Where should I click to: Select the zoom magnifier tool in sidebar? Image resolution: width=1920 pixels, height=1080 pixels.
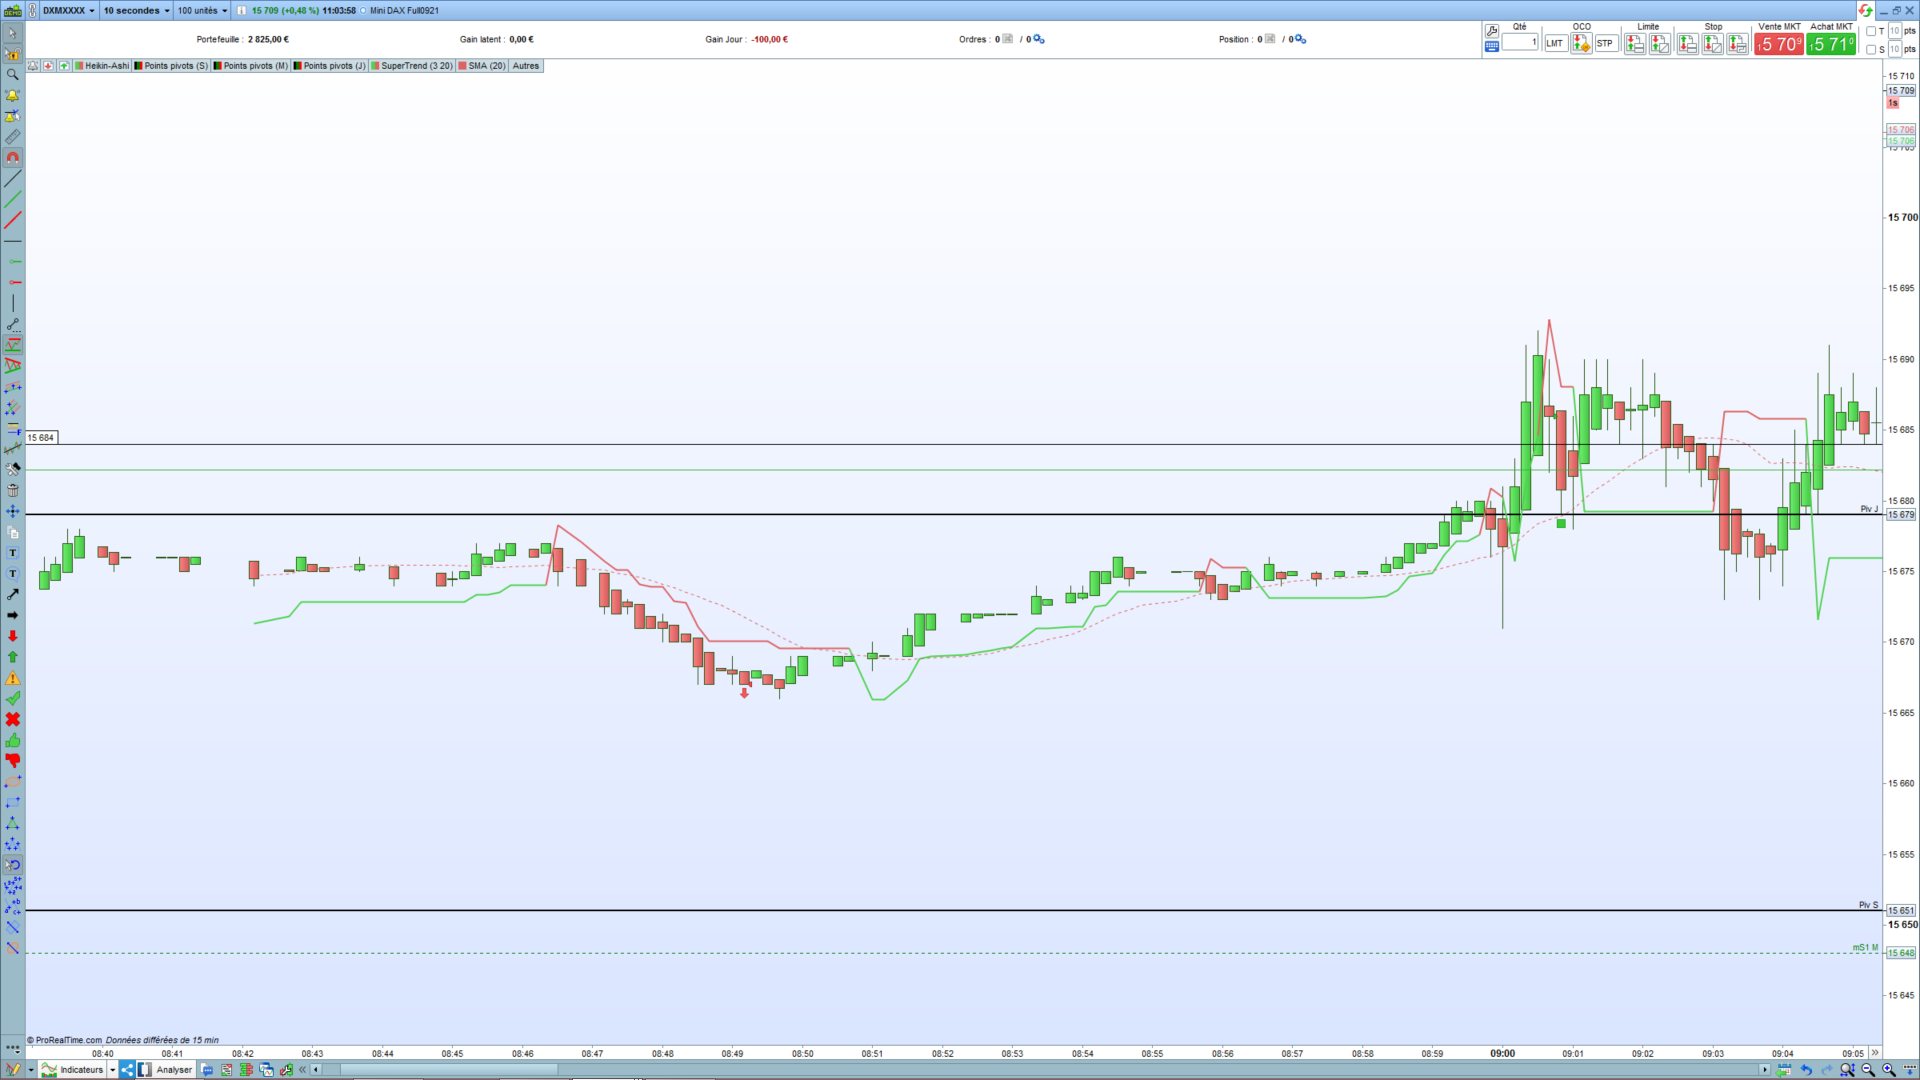12,74
